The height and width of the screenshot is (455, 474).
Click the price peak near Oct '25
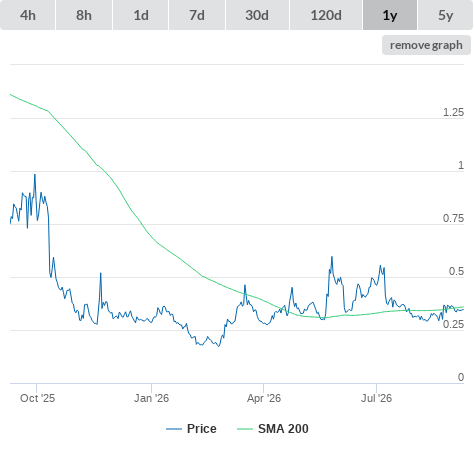click(35, 175)
